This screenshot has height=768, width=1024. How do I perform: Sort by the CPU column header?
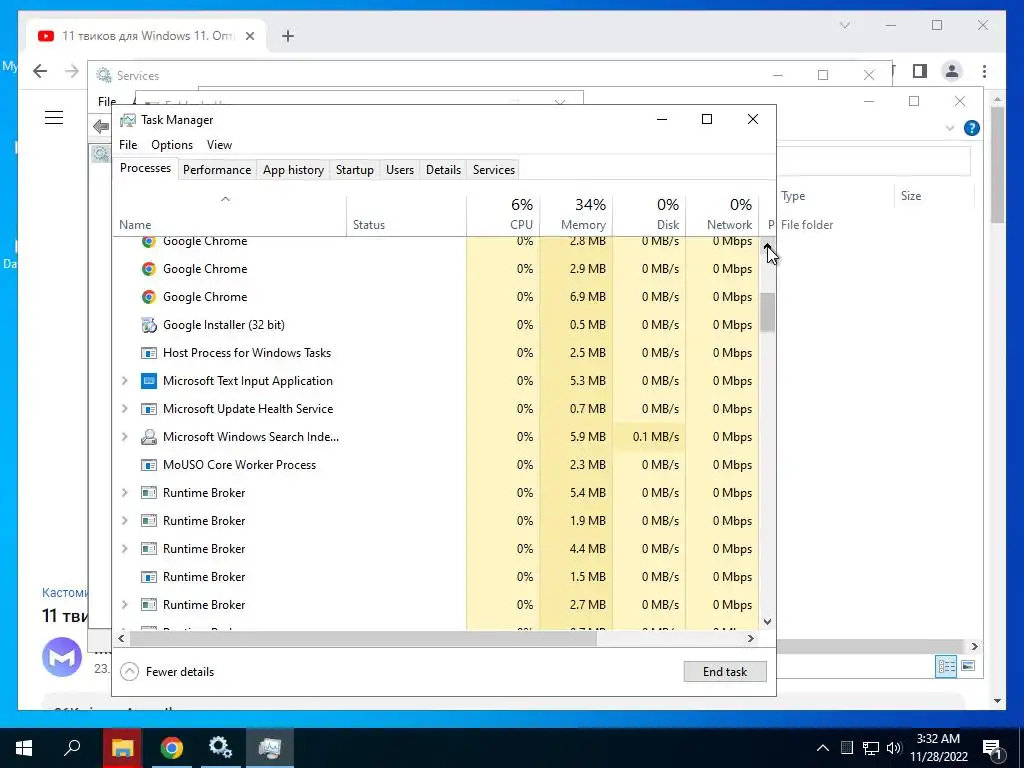point(503,216)
